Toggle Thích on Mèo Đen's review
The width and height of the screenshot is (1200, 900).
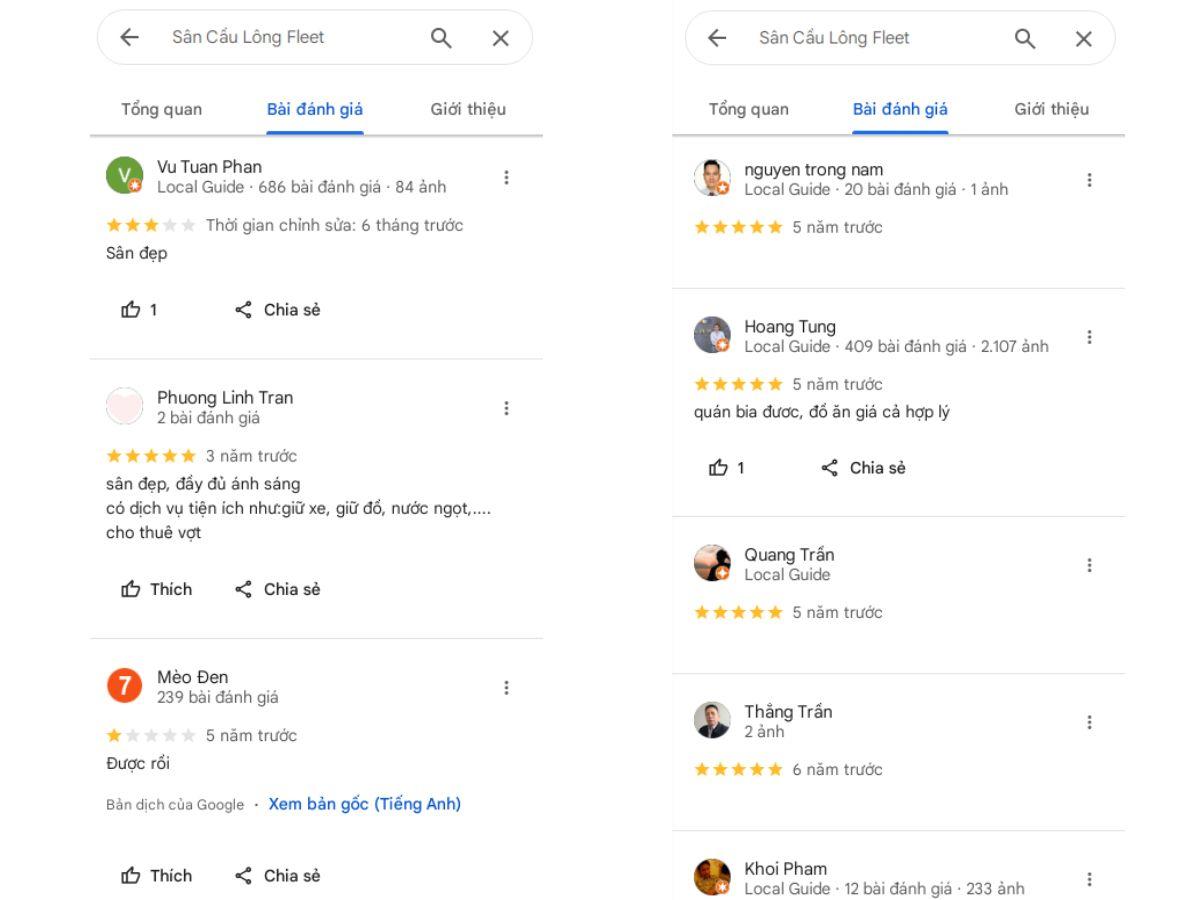156,876
